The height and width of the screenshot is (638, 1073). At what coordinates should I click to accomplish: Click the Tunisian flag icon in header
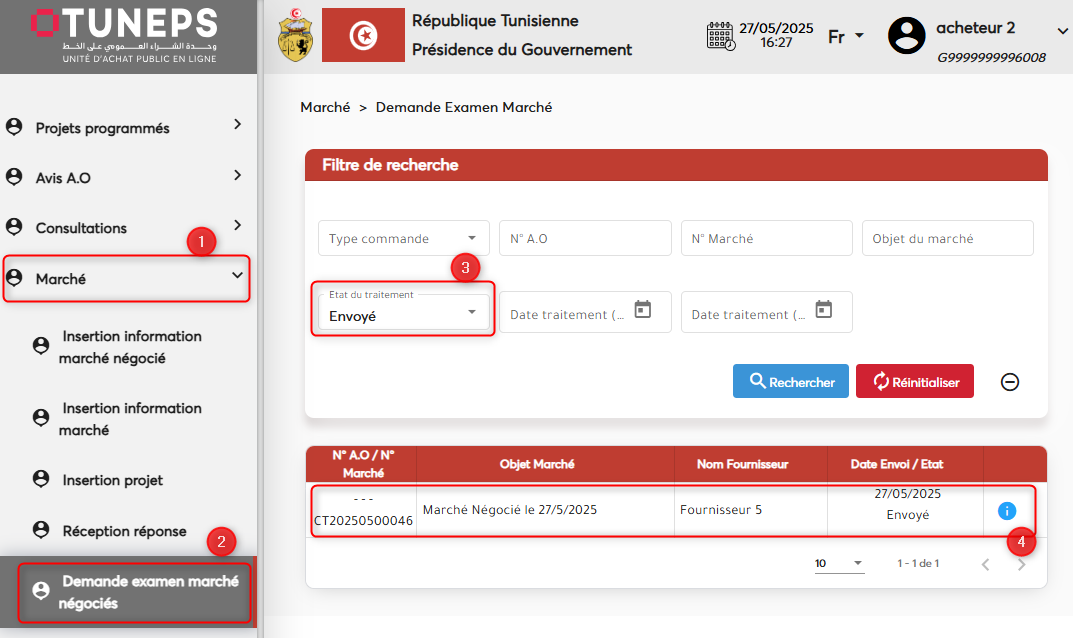point(363,36)
